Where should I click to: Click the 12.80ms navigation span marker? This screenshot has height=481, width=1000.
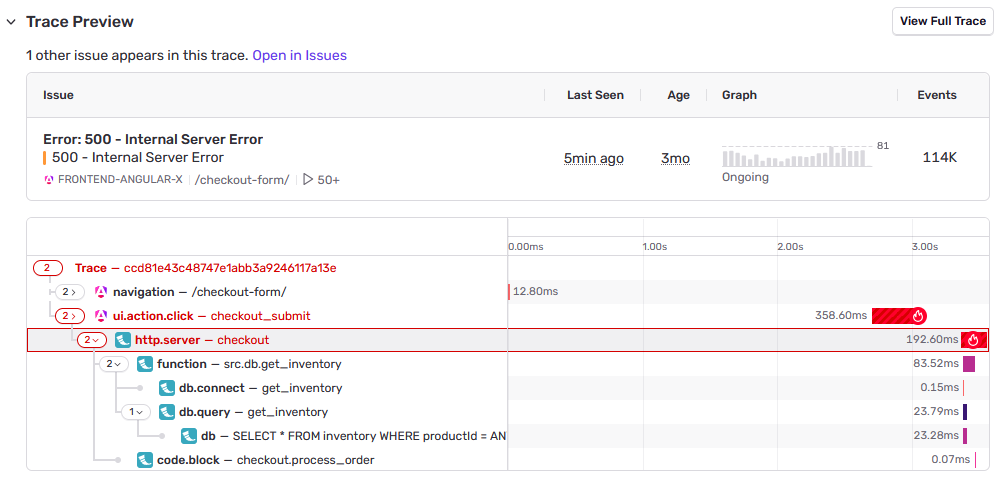509,292
